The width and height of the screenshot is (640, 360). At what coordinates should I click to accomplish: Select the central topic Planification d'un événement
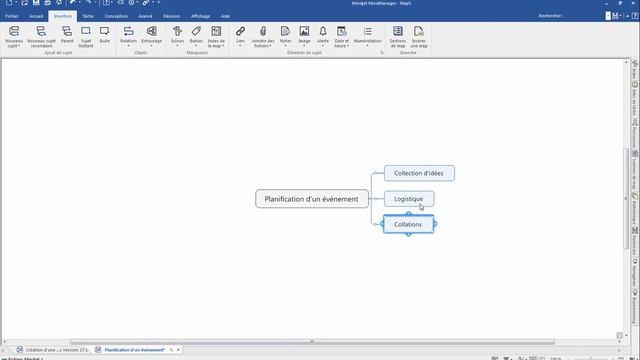pyautogui.click(x=312, y=199)
